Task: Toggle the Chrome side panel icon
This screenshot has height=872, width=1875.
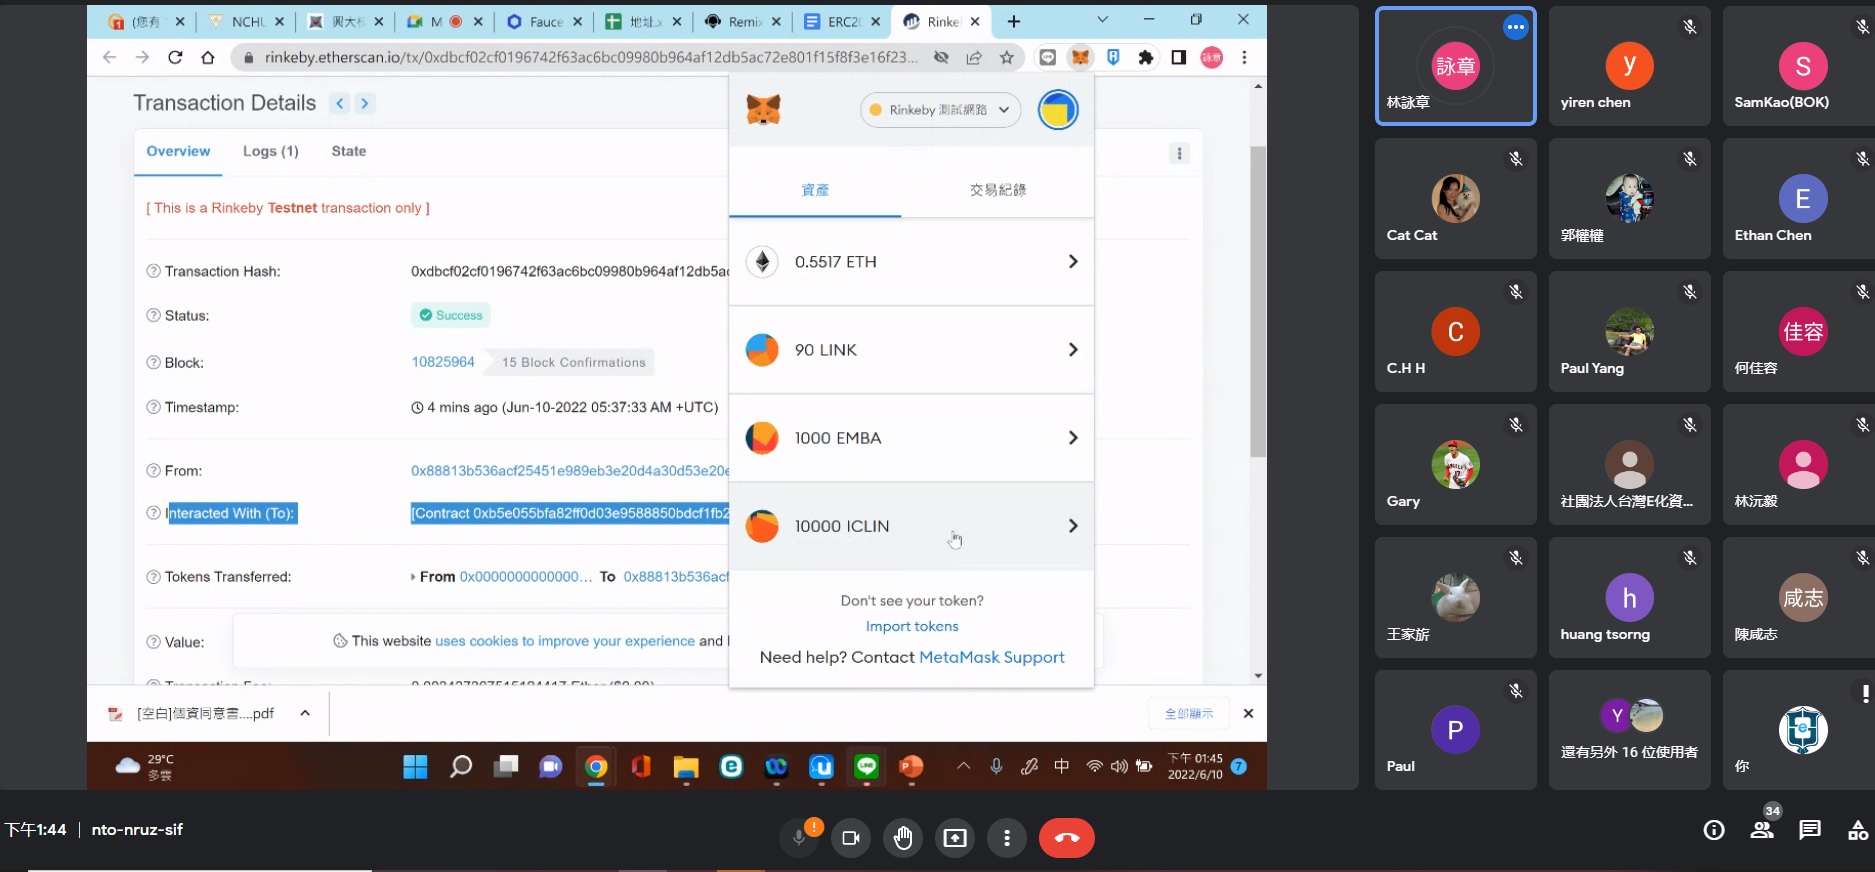Action: pyautogui.click(x=1179, y=57)
